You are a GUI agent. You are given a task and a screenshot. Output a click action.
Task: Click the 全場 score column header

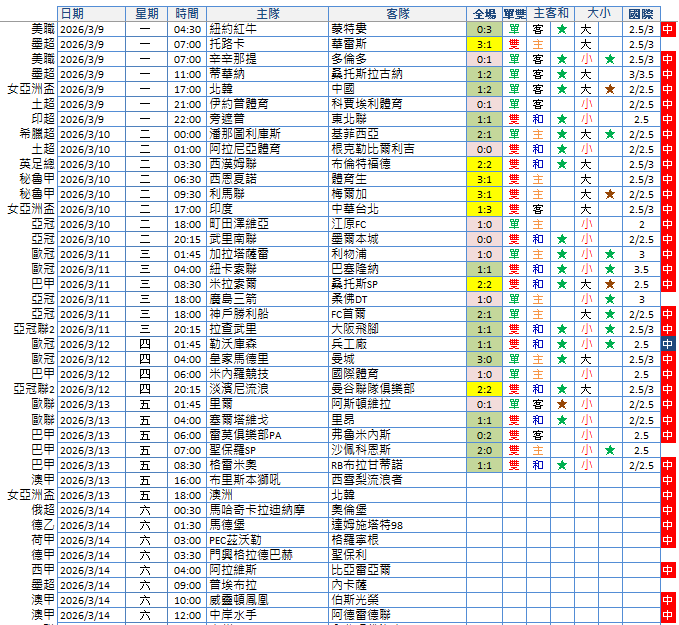point(484,14)
